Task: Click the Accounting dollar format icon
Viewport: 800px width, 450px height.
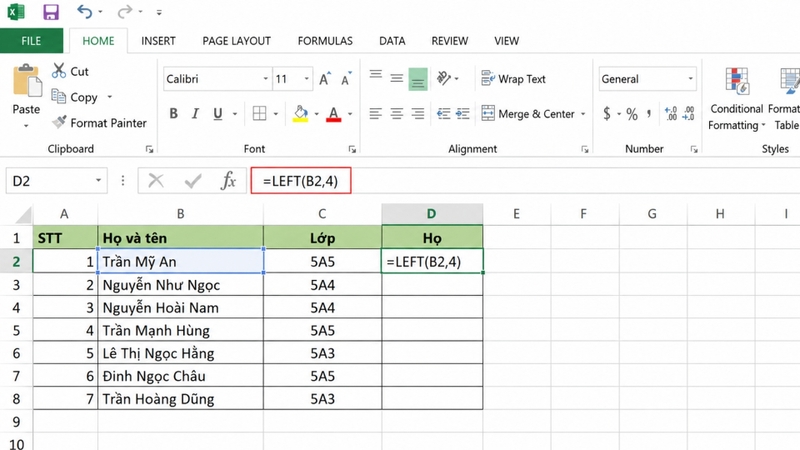Action: click(x=607, y=113)
